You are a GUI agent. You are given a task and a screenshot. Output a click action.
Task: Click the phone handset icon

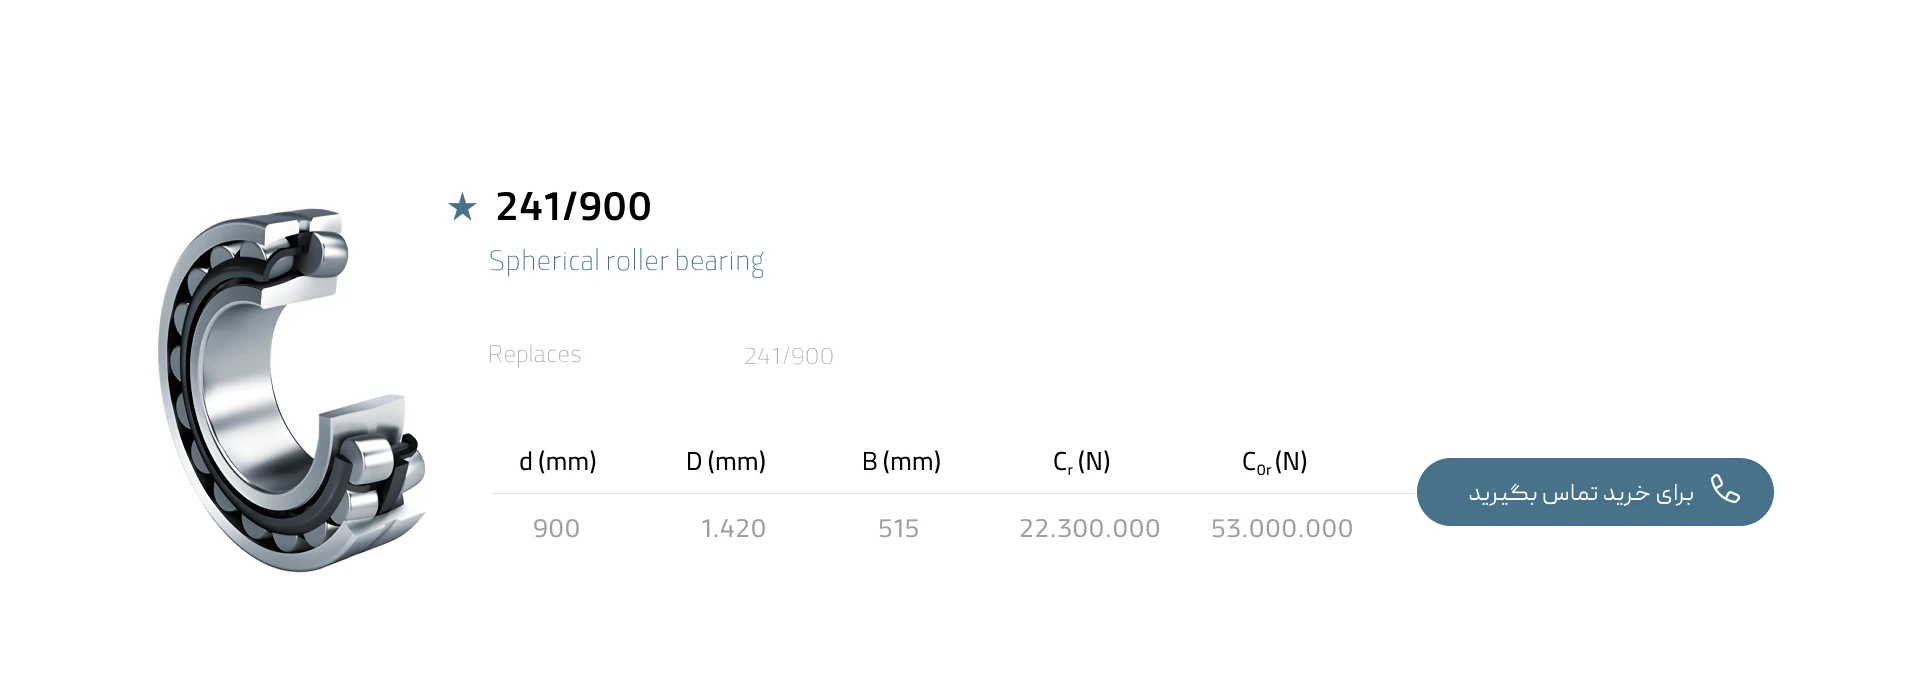[x=1725, y=490]
